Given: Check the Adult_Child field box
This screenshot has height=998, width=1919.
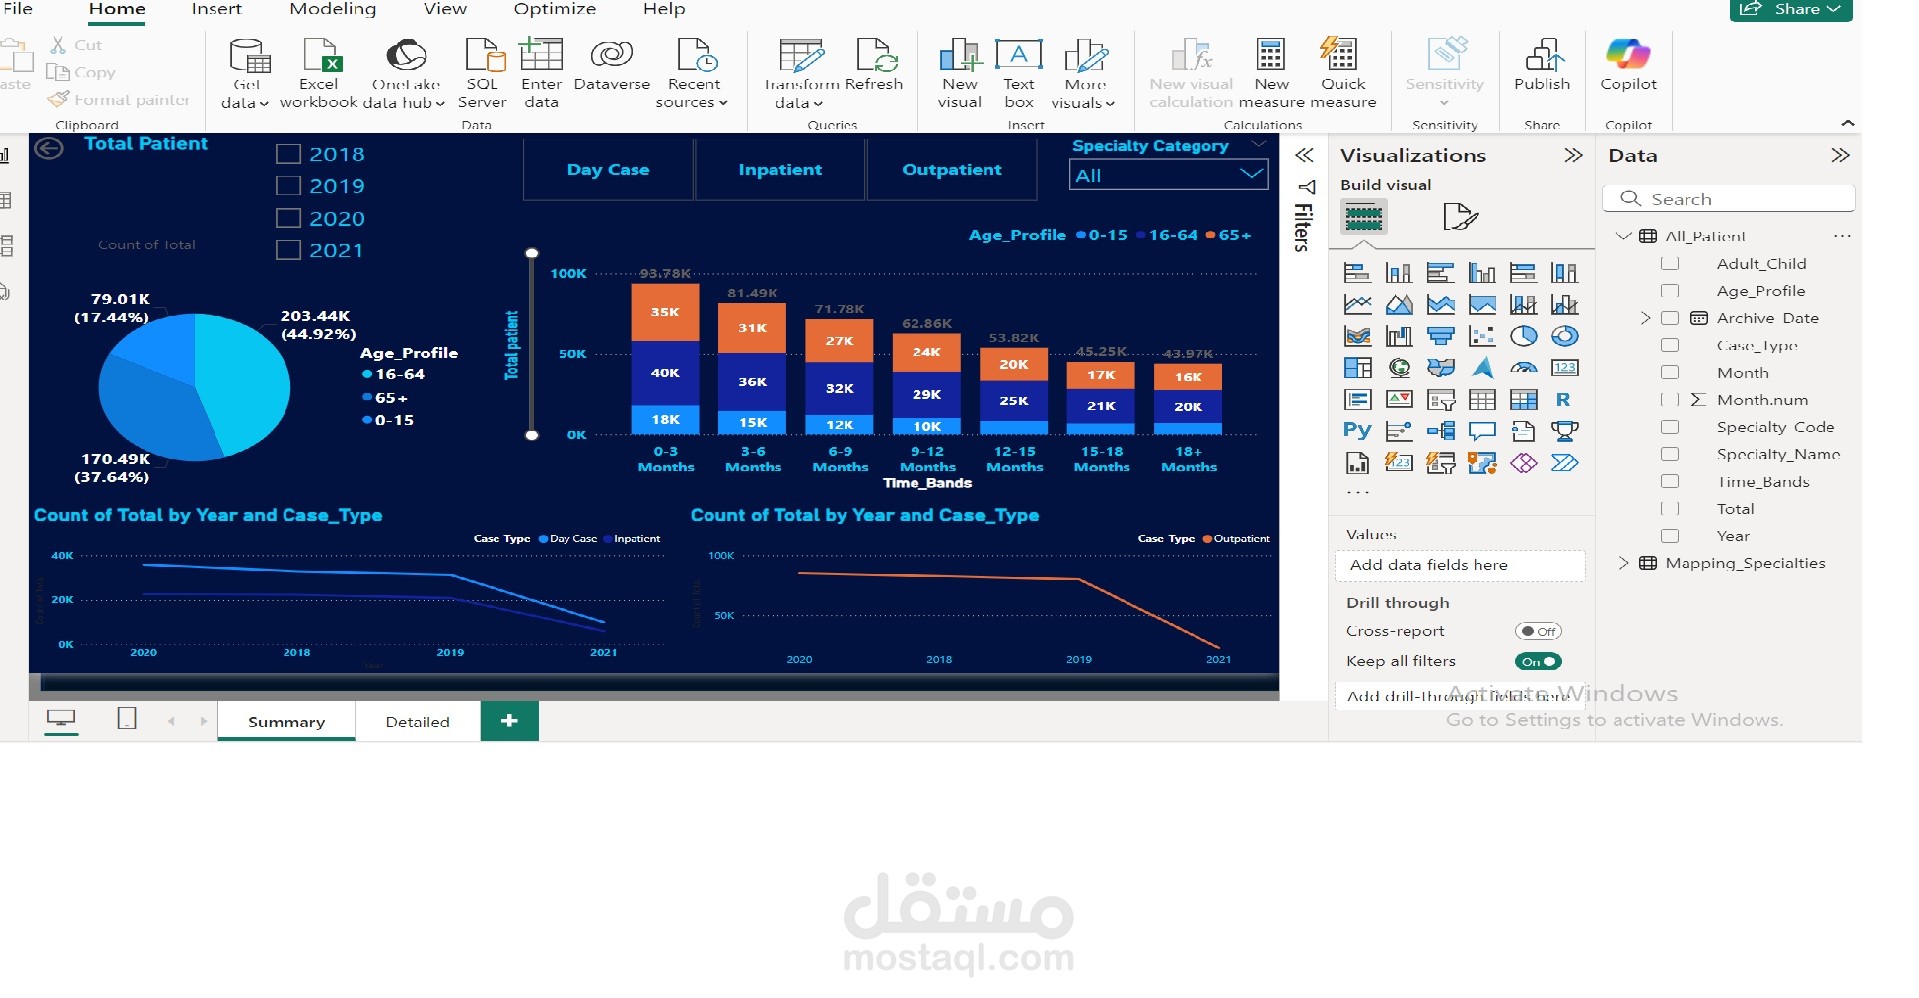Looking at the screenshot, I should pos(1669,263).
